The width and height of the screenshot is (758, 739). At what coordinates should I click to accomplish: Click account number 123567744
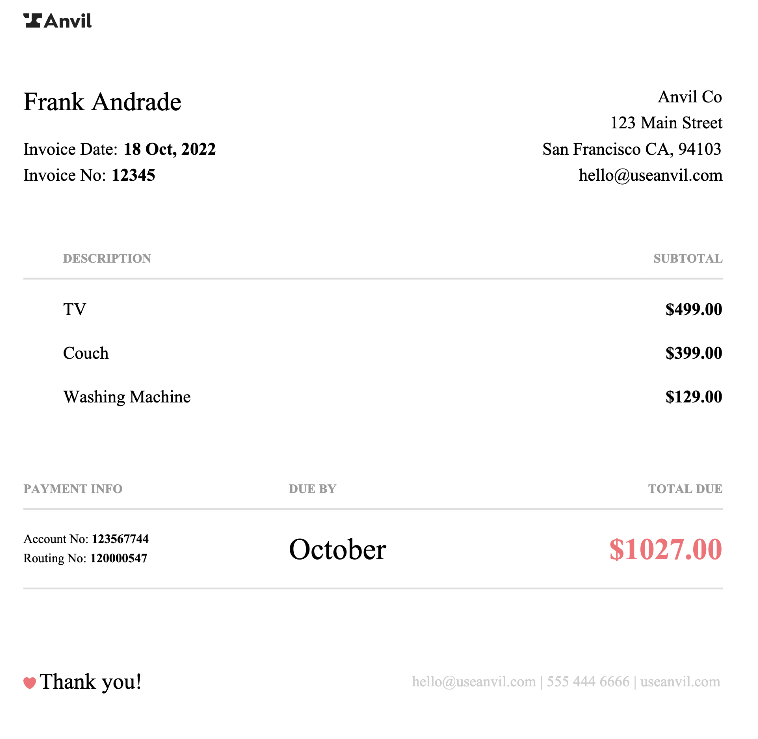click(x=120, y=539)
